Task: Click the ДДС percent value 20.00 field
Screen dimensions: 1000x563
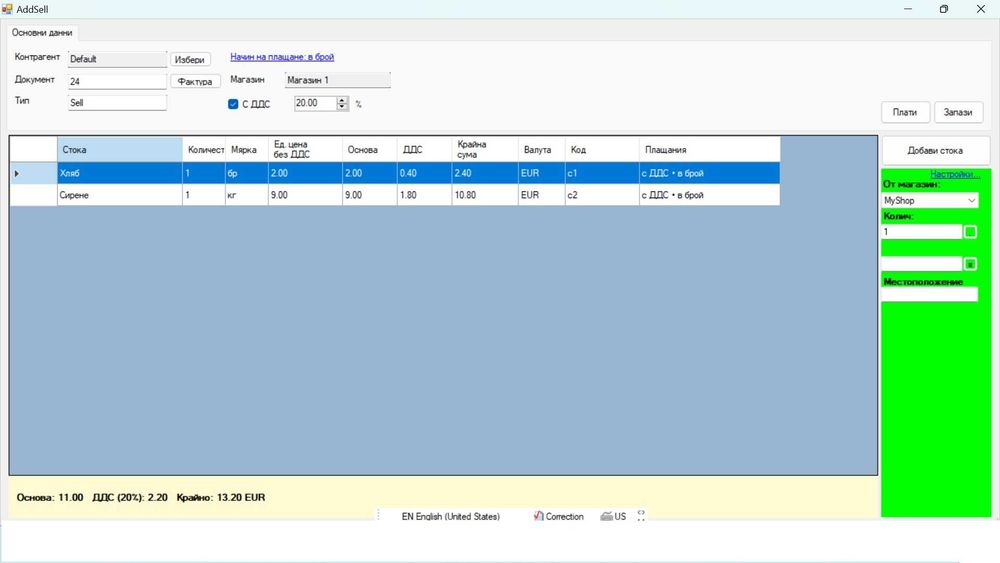Action: [316, 103]
